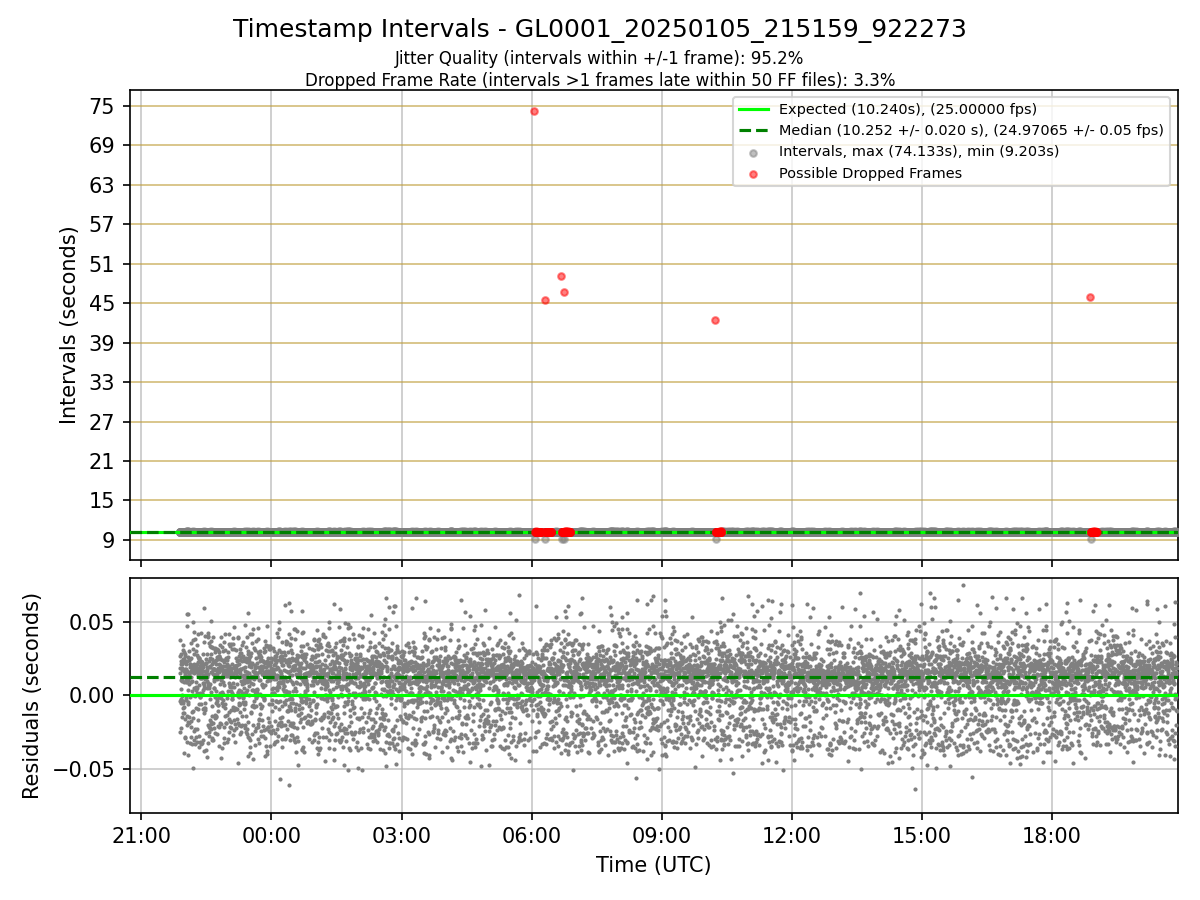Select the Jitter Quality 95.2% subtitle line
This screenshot has width=1200, height=900.
(599, 58)
